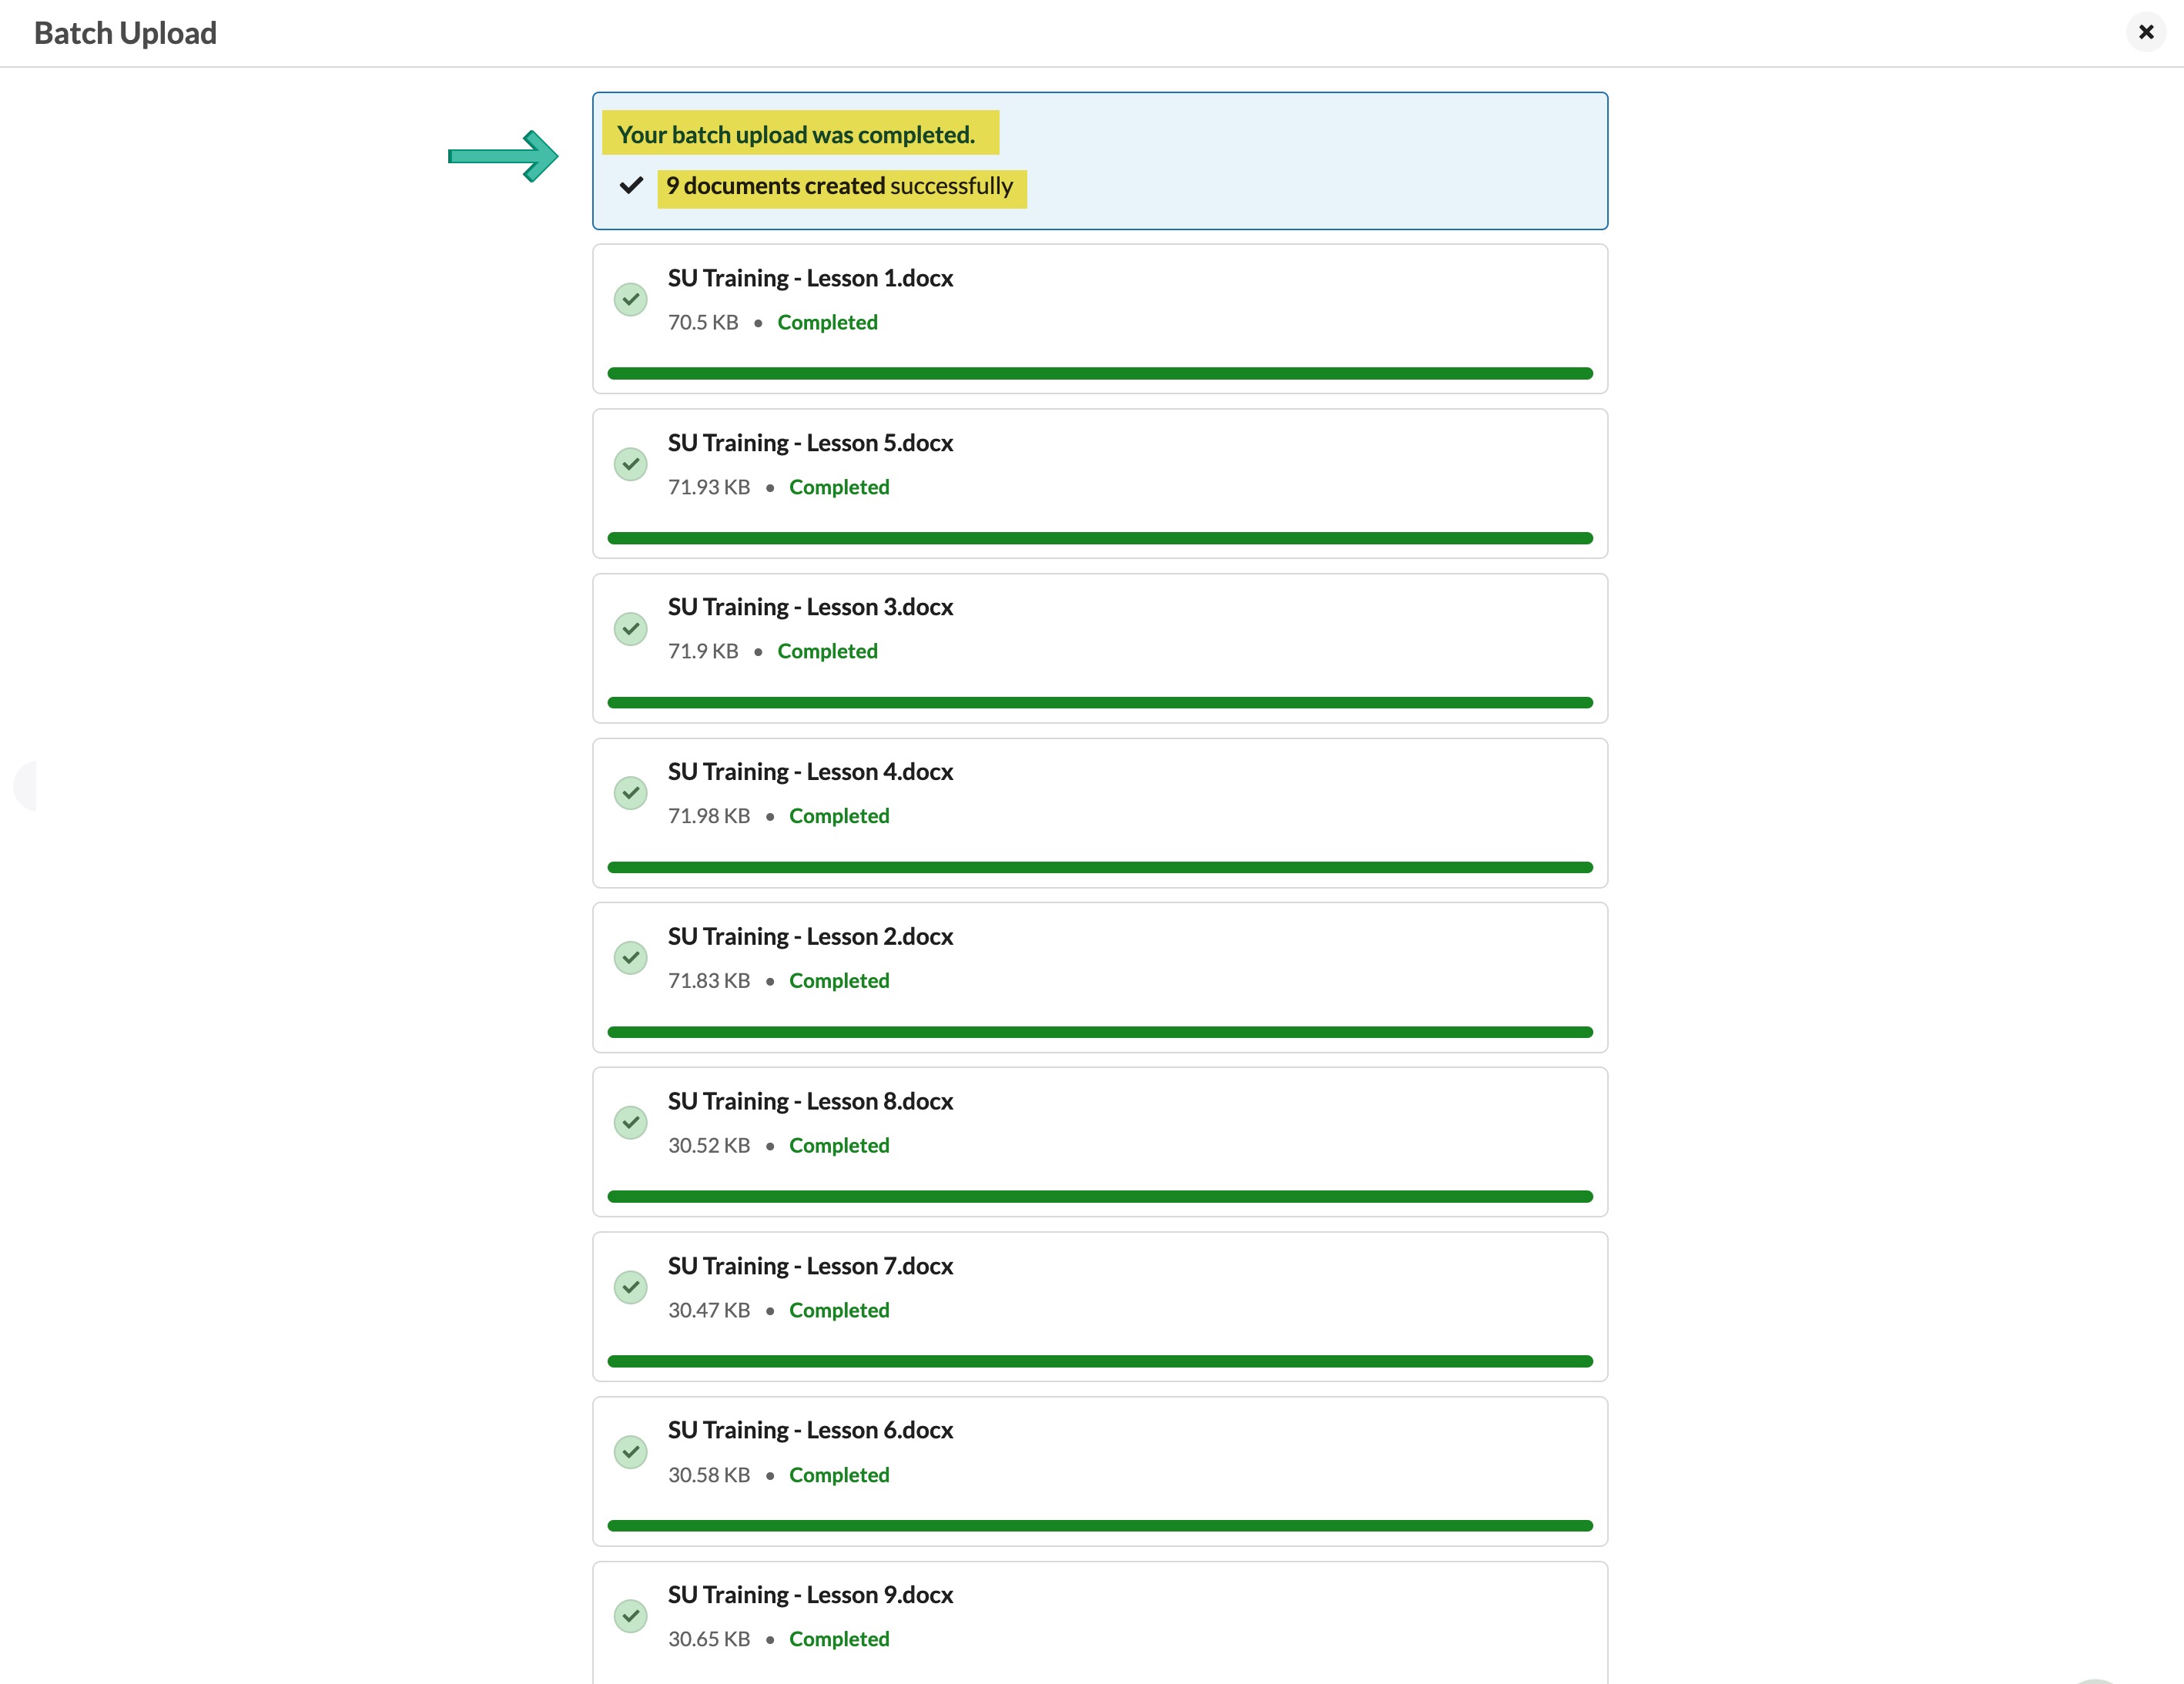This screenshot has height=1684, width=2184.
Task: Click the Batch Upload title heading
Action: [125, 33]
